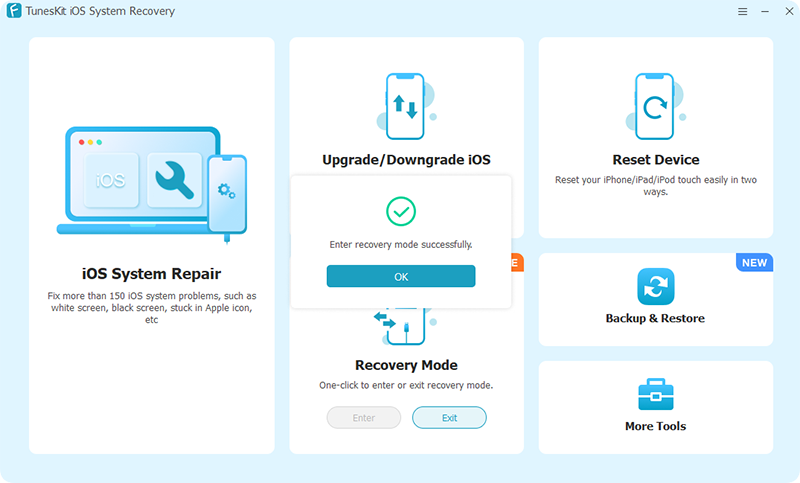Click the Recovery Mode phone icon
Screen dimensions: 800x483
(406, 326)
